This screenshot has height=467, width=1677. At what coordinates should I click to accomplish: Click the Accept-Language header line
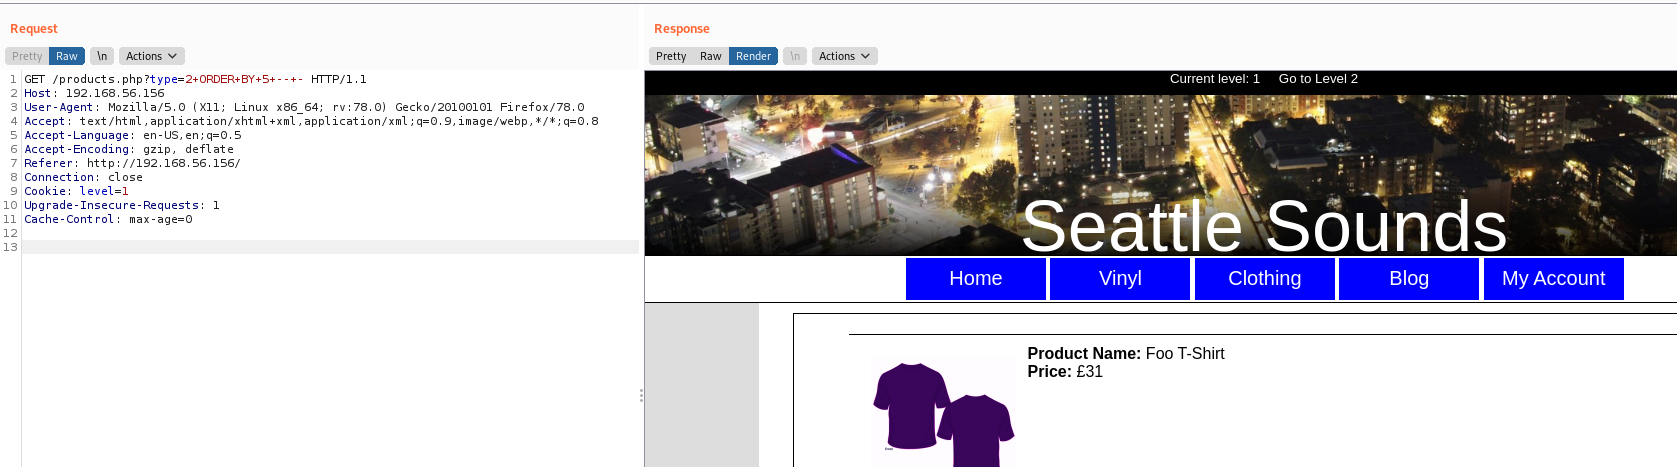coord(133,135)
